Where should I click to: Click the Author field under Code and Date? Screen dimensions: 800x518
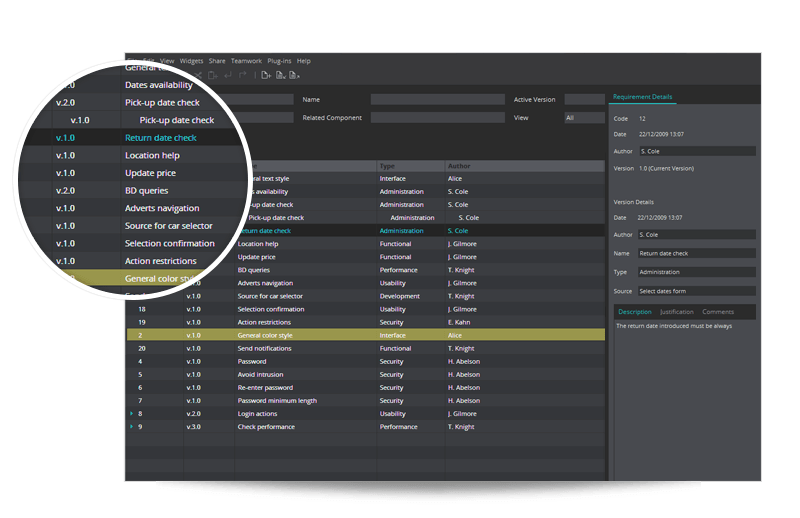pyautogui.click(x=697, y=152)
